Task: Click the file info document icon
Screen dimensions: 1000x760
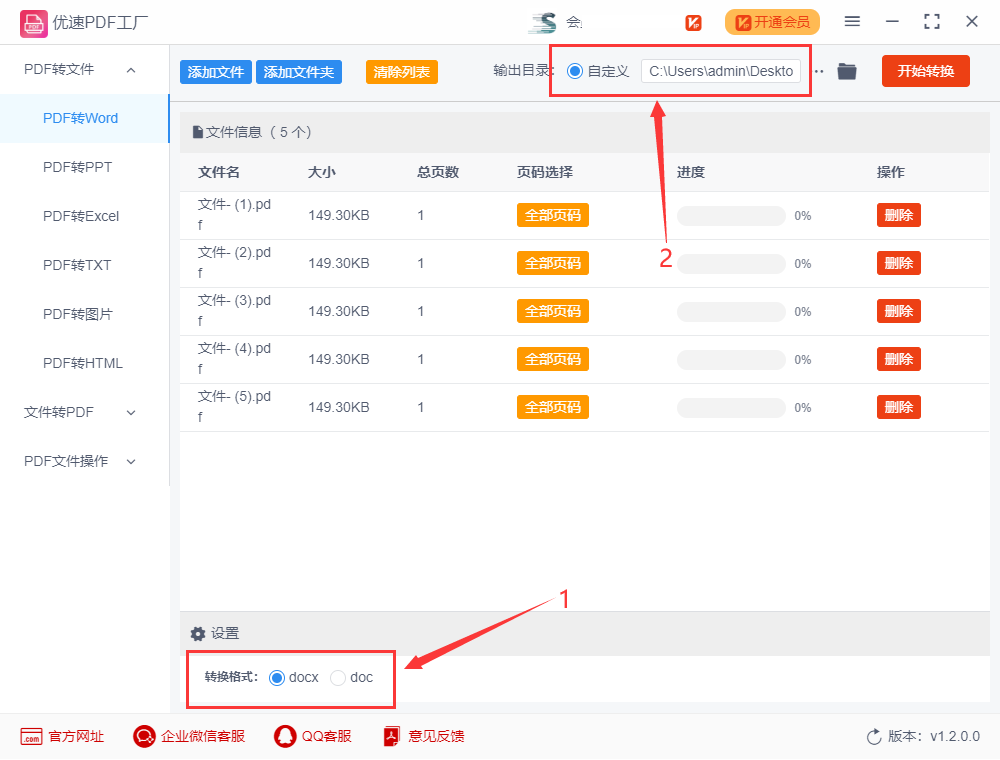Action: click(x=198, y=133)
